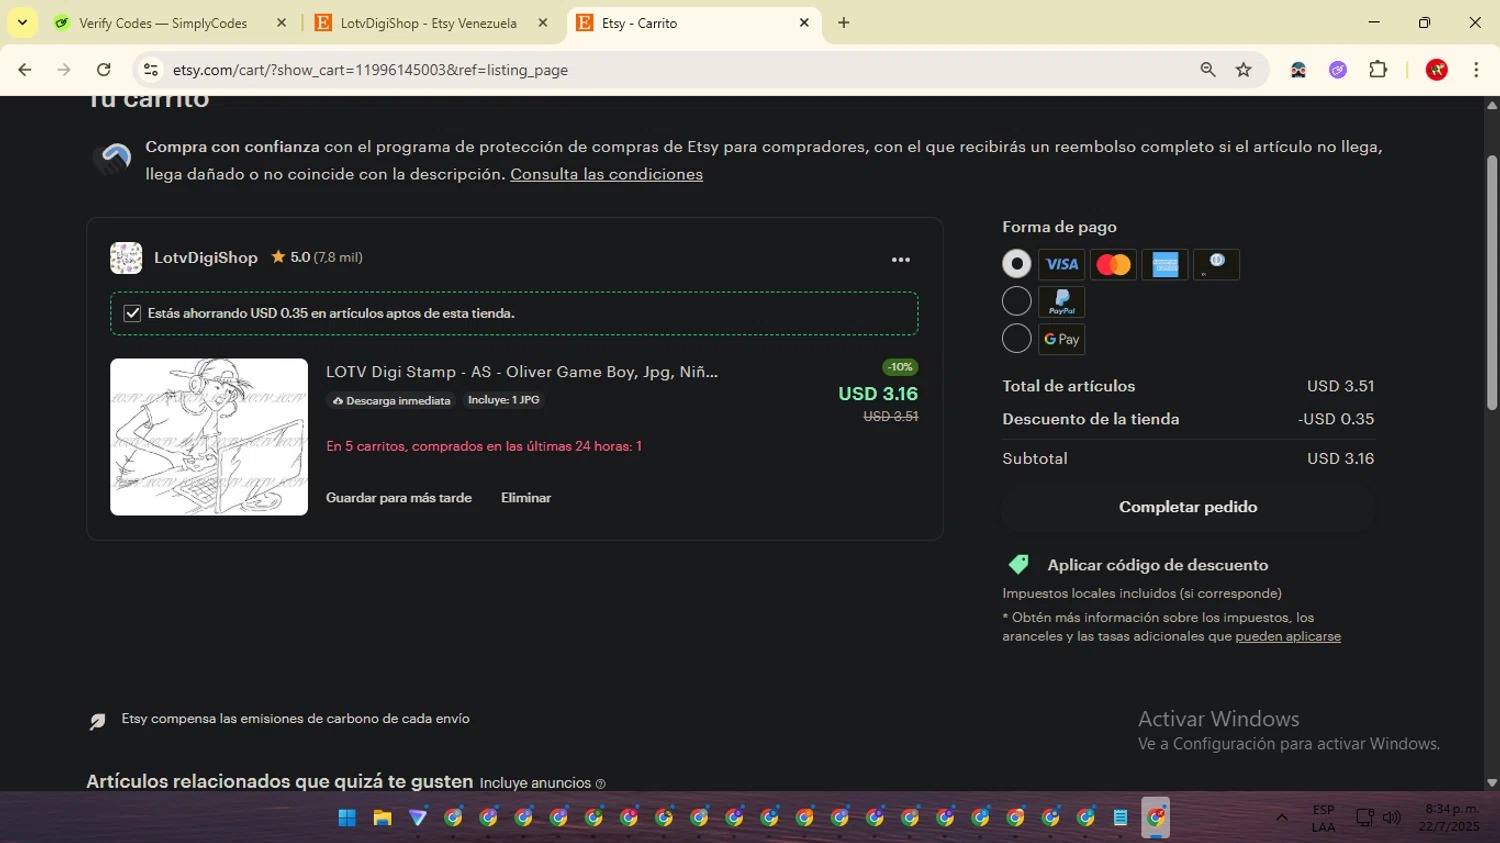Open the Chrome three-dot menu
The image size is (1500, 843).
1476,70
